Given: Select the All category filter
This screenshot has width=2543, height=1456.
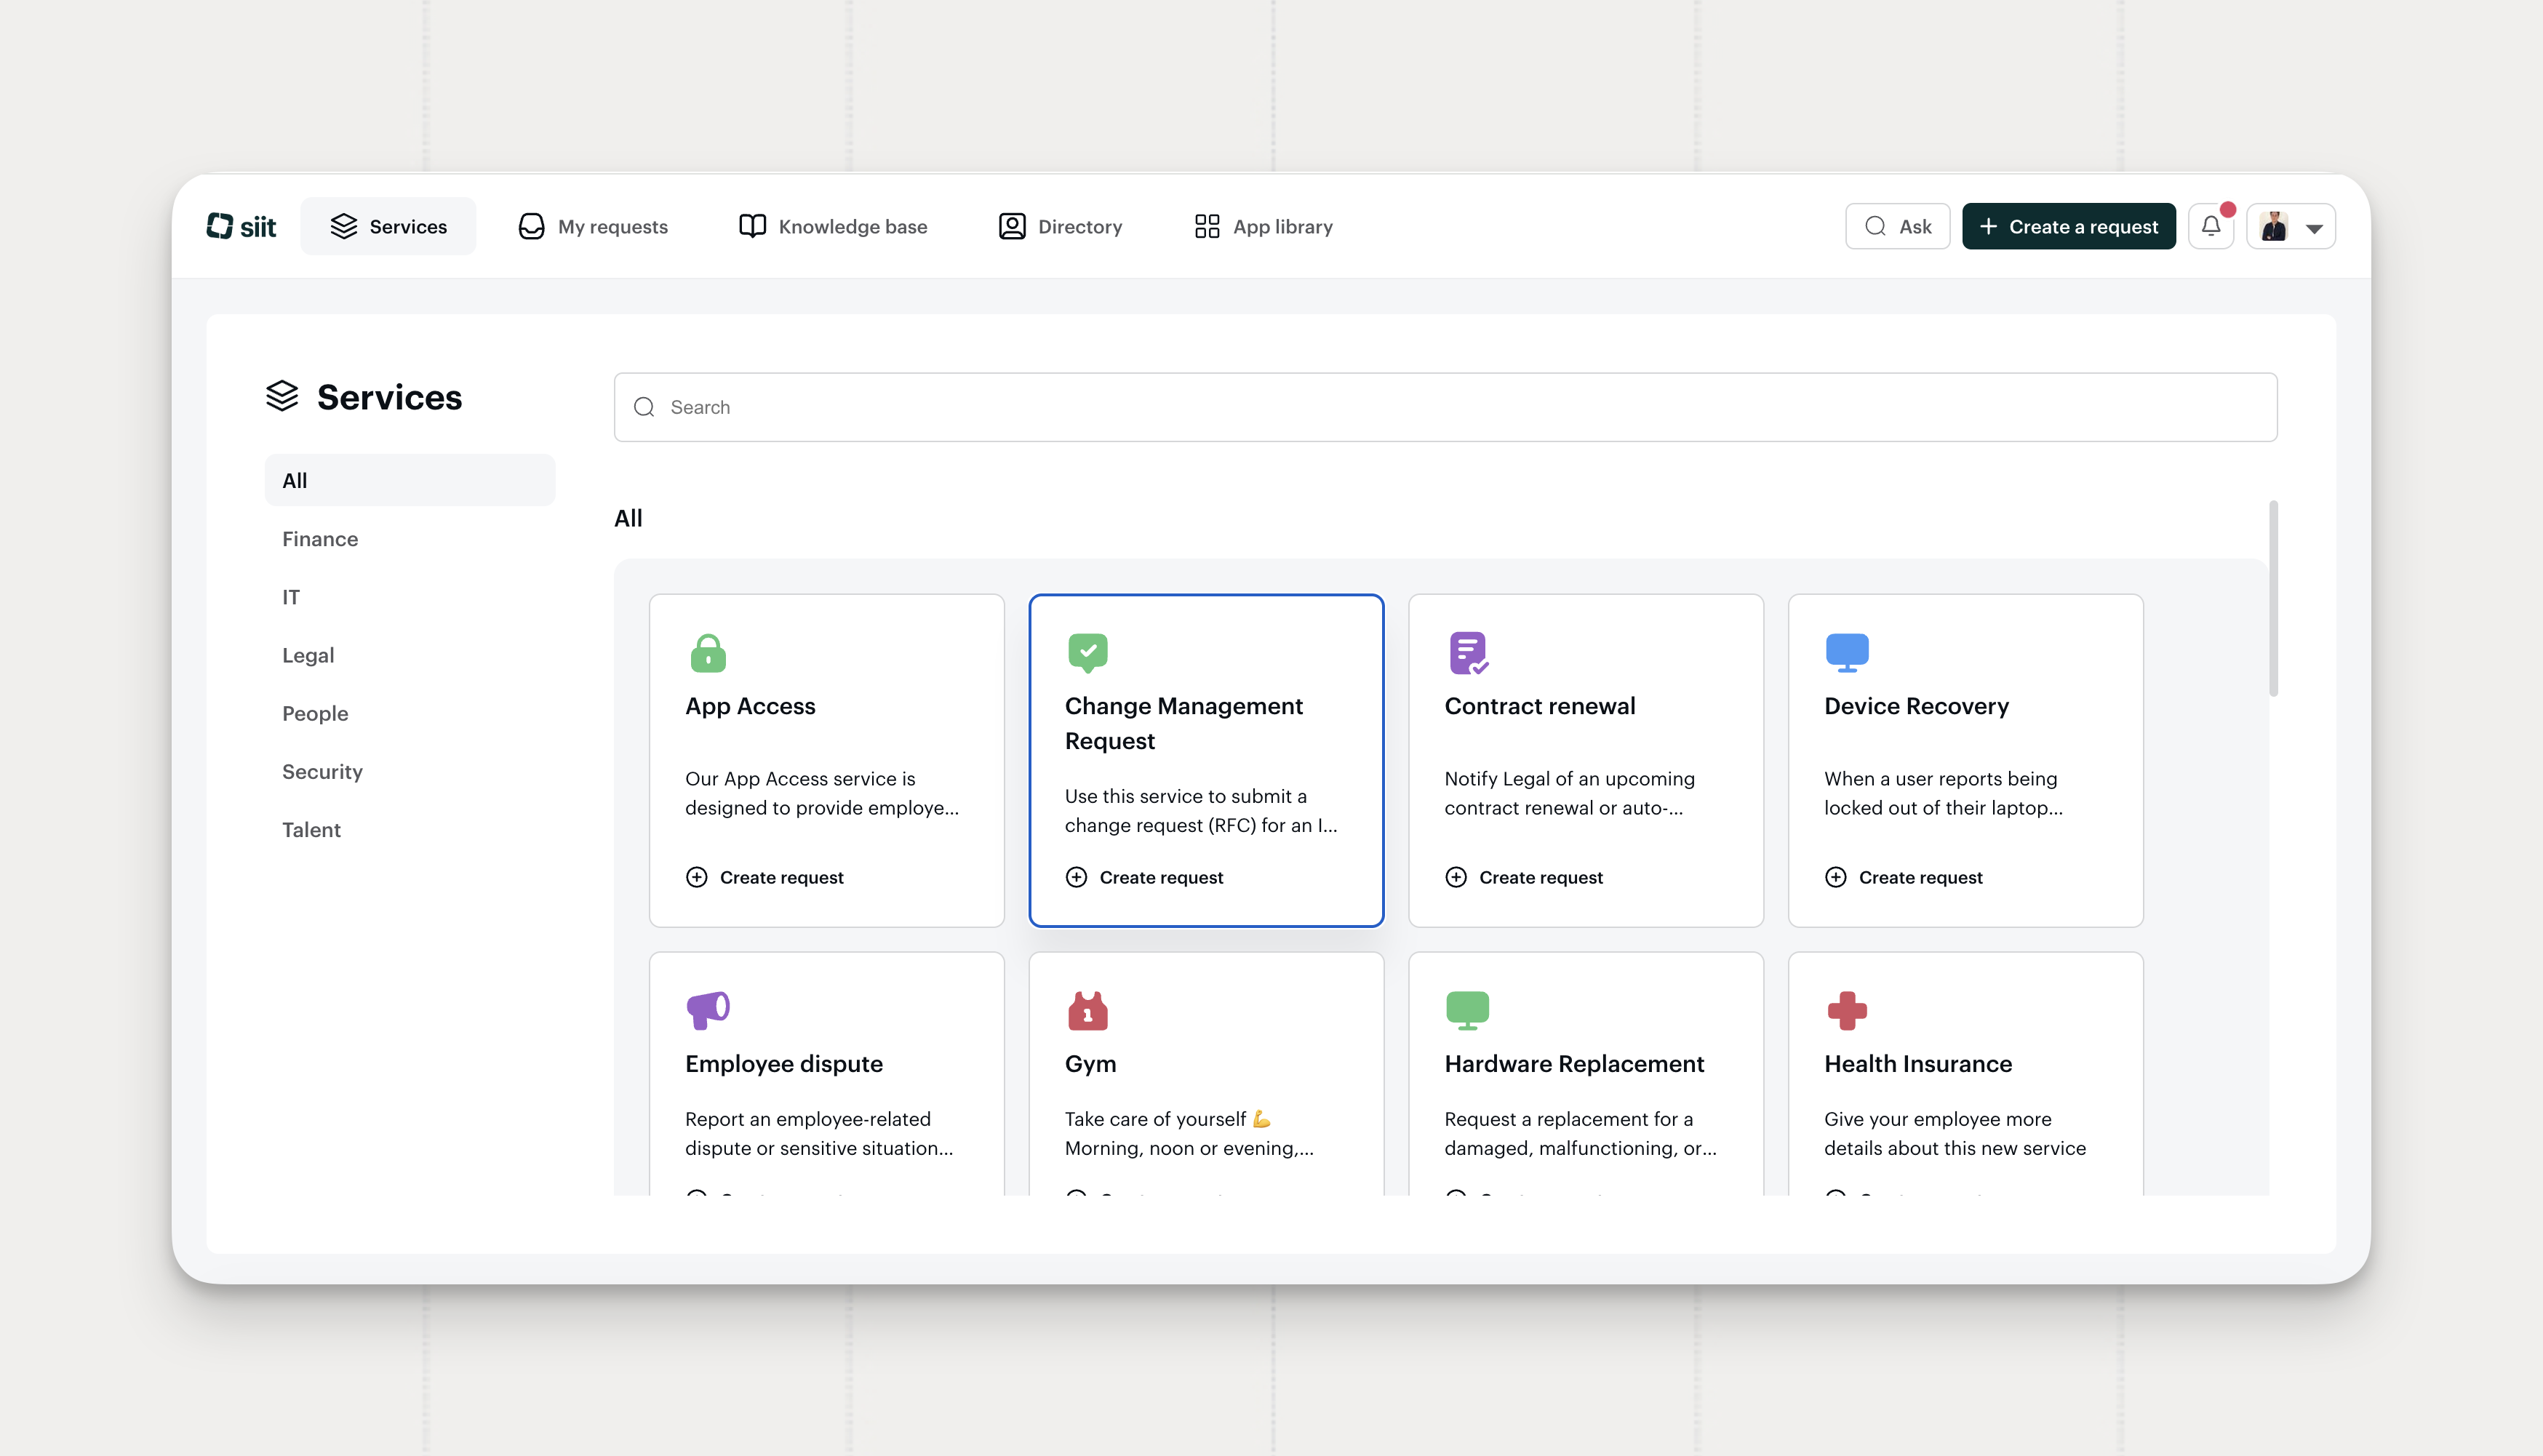Looking at the screenshot, I should tap(410, 481).
